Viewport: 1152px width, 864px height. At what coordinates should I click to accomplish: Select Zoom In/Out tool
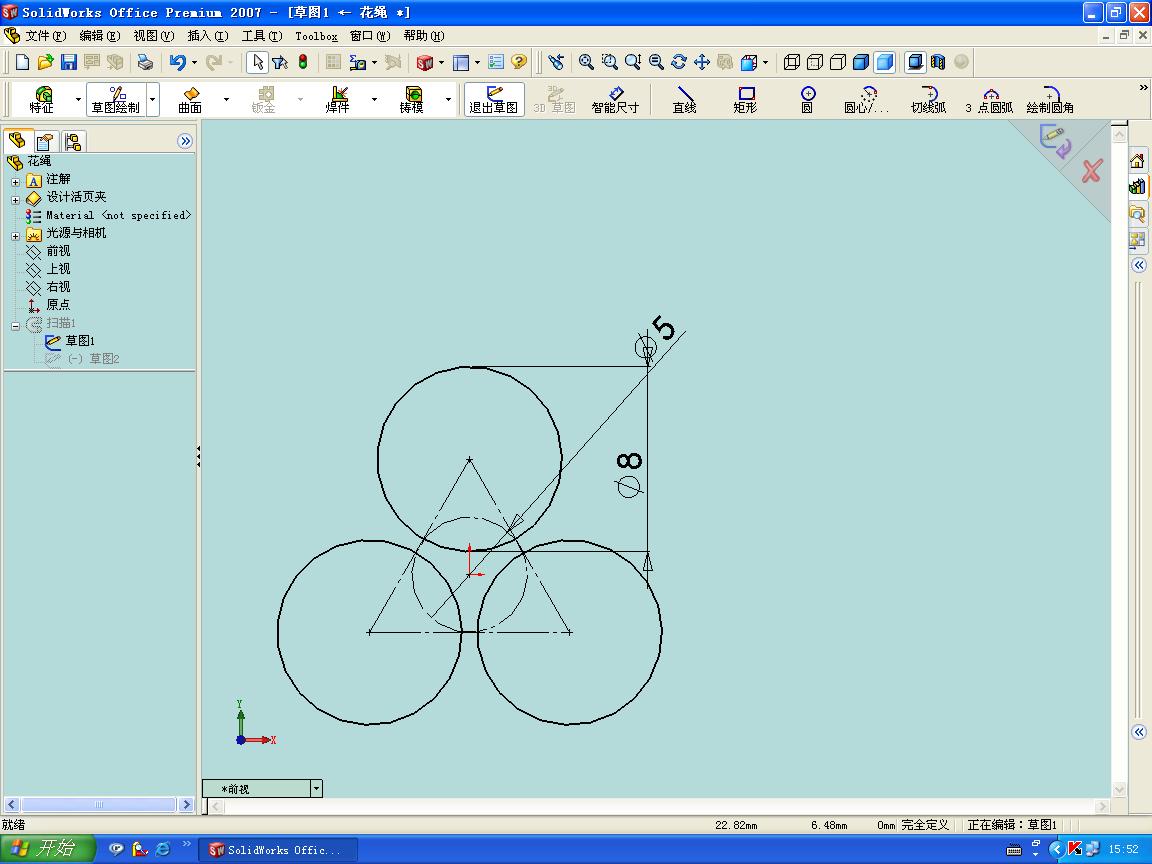pyautogui.click(x=633, y=62)
